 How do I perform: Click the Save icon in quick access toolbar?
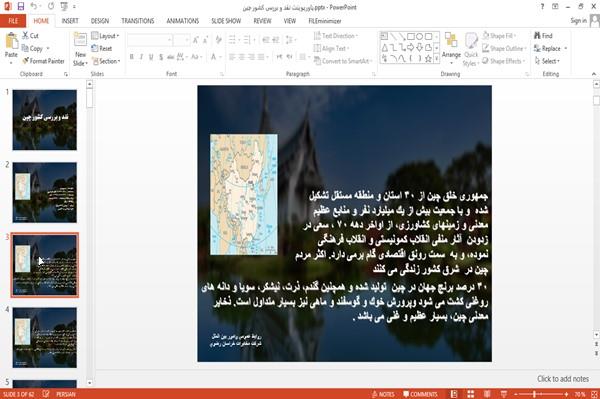(x=21, y=7)
